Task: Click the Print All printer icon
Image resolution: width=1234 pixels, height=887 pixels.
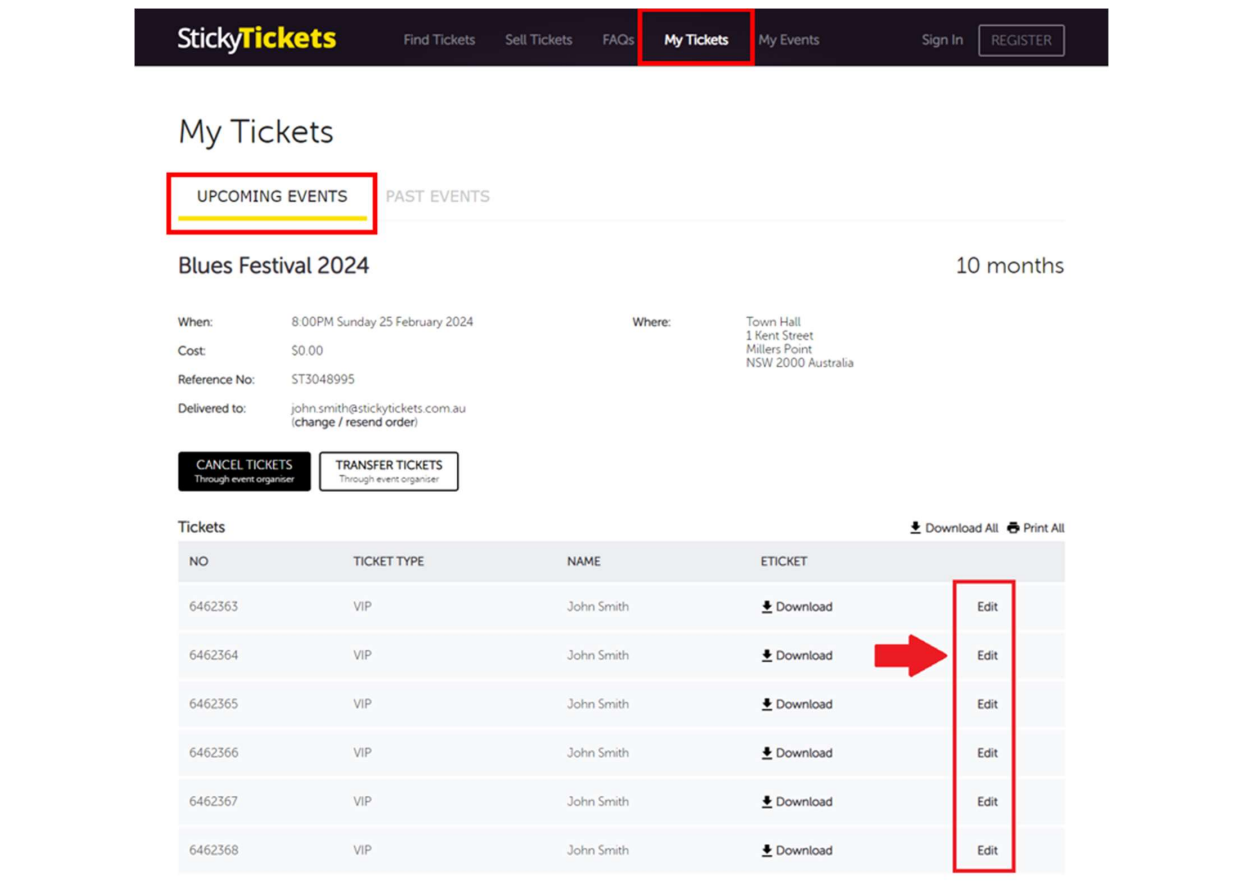Action: (x=1013, y=527)
